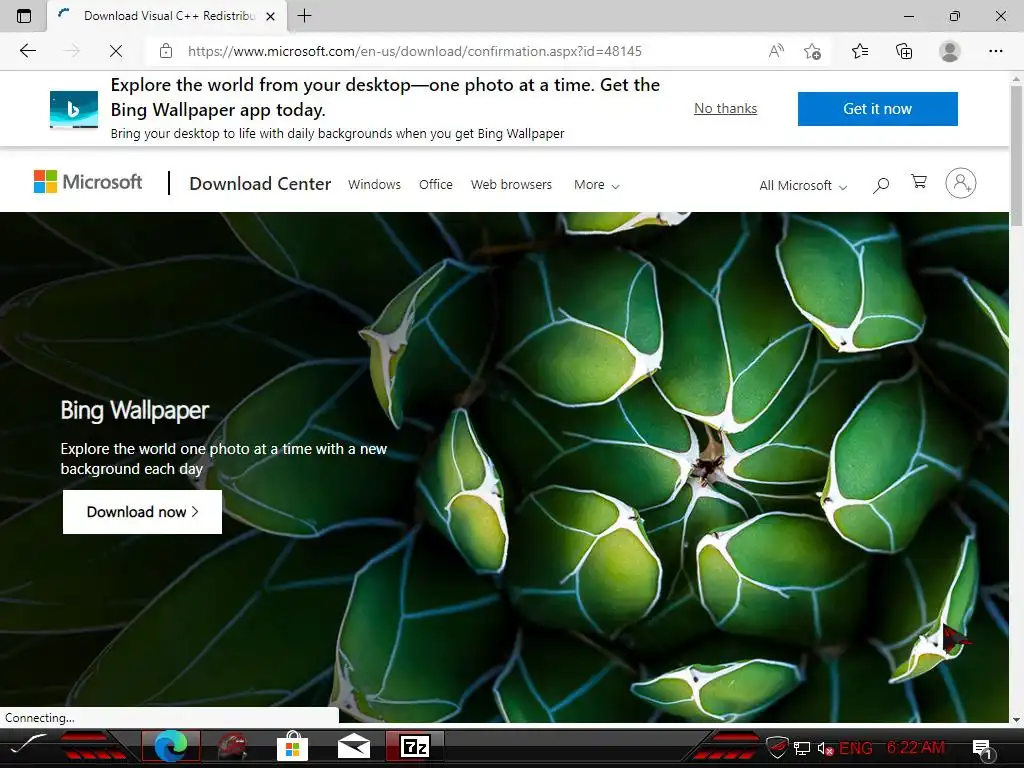Viewport: 1024px width, 768px height.
Task: View site lock information
Action: (x=166, y=51)
